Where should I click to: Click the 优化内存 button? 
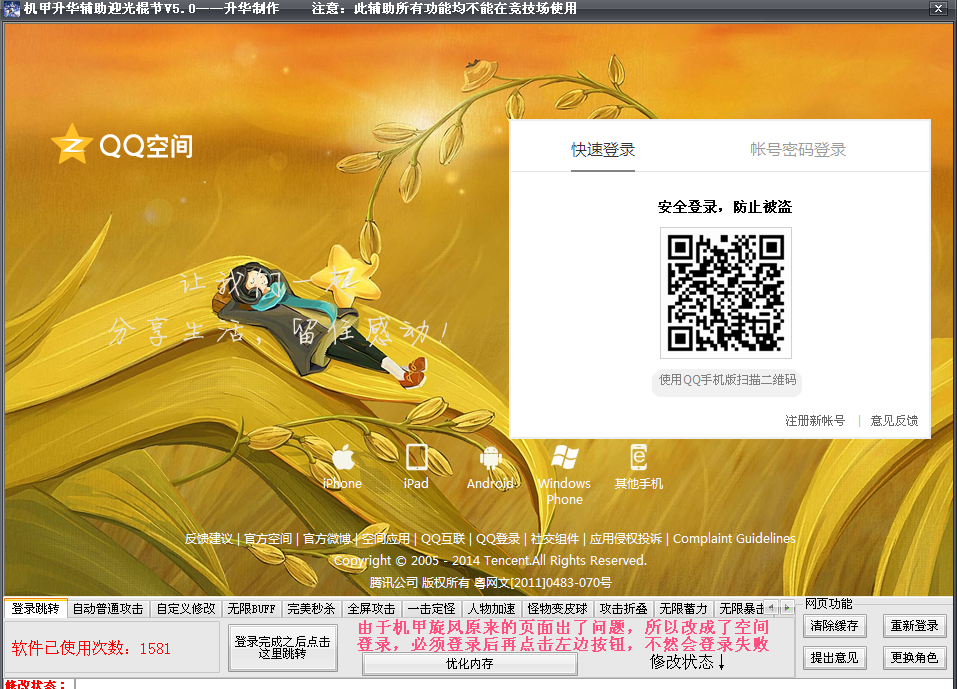pos(469,663)
